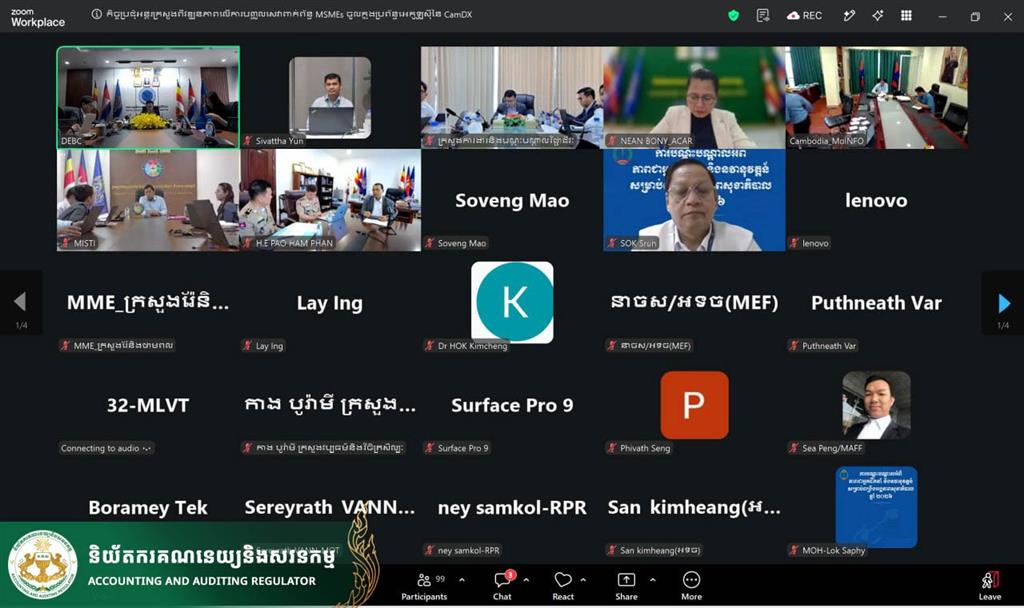This screenshot has width=1024, height=608.
Task: Open the grid view layout icon
Action: click(x=906, y=16)
